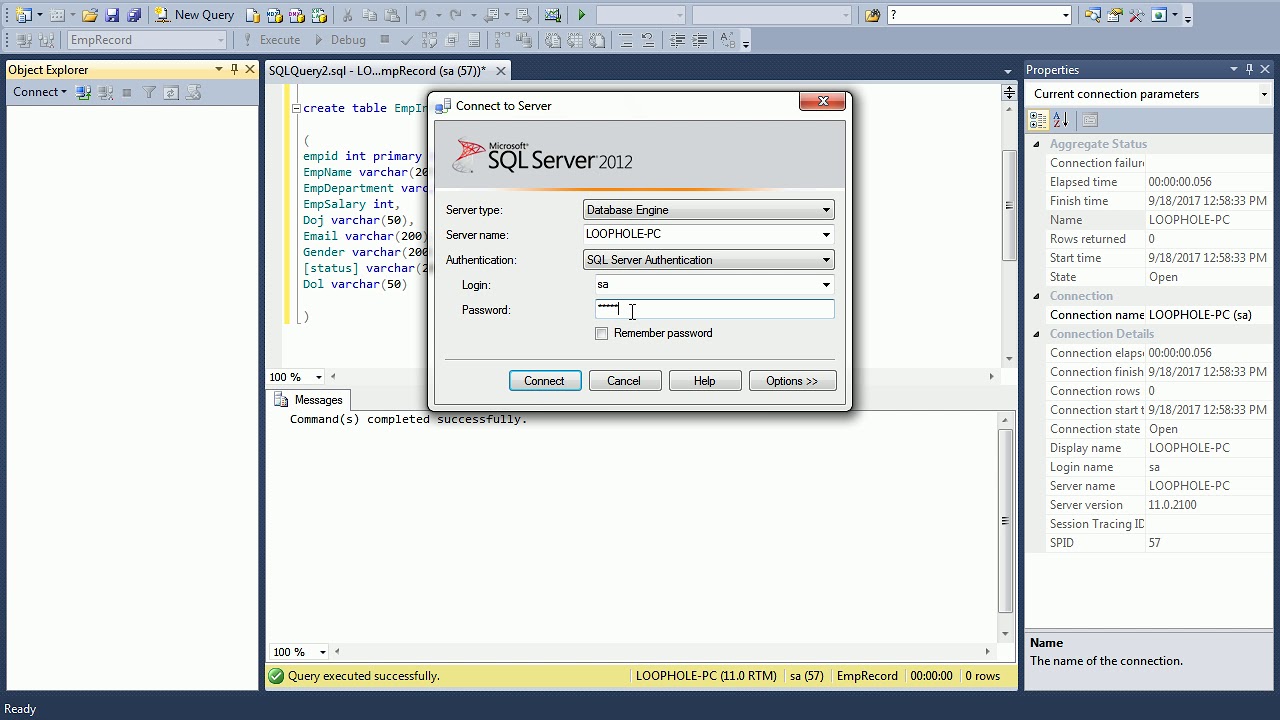Open the EmpRecord database dropdown
This screenshot has height=720, width=1280.
[220, 40]
